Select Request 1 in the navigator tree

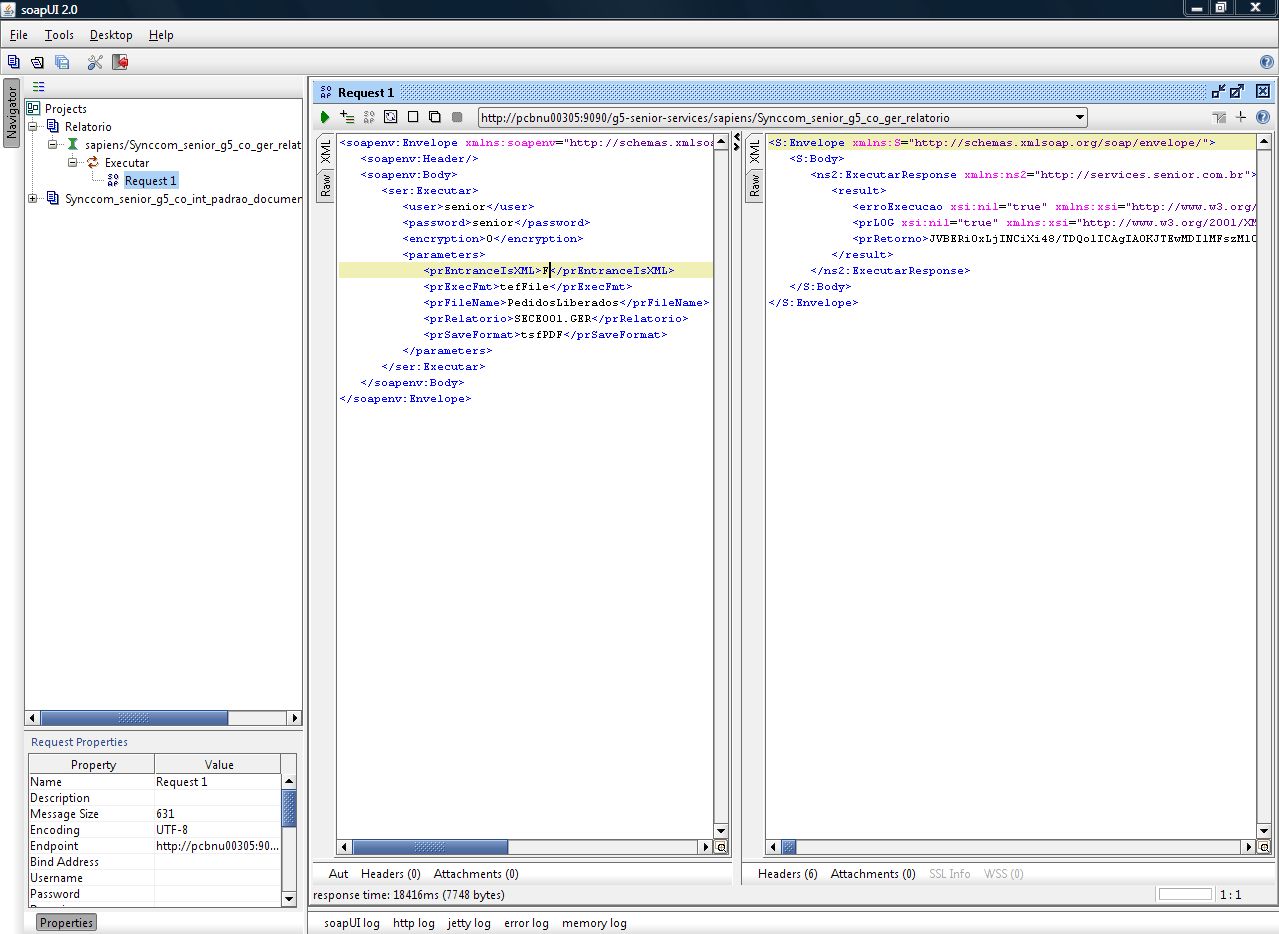point(151,181)
